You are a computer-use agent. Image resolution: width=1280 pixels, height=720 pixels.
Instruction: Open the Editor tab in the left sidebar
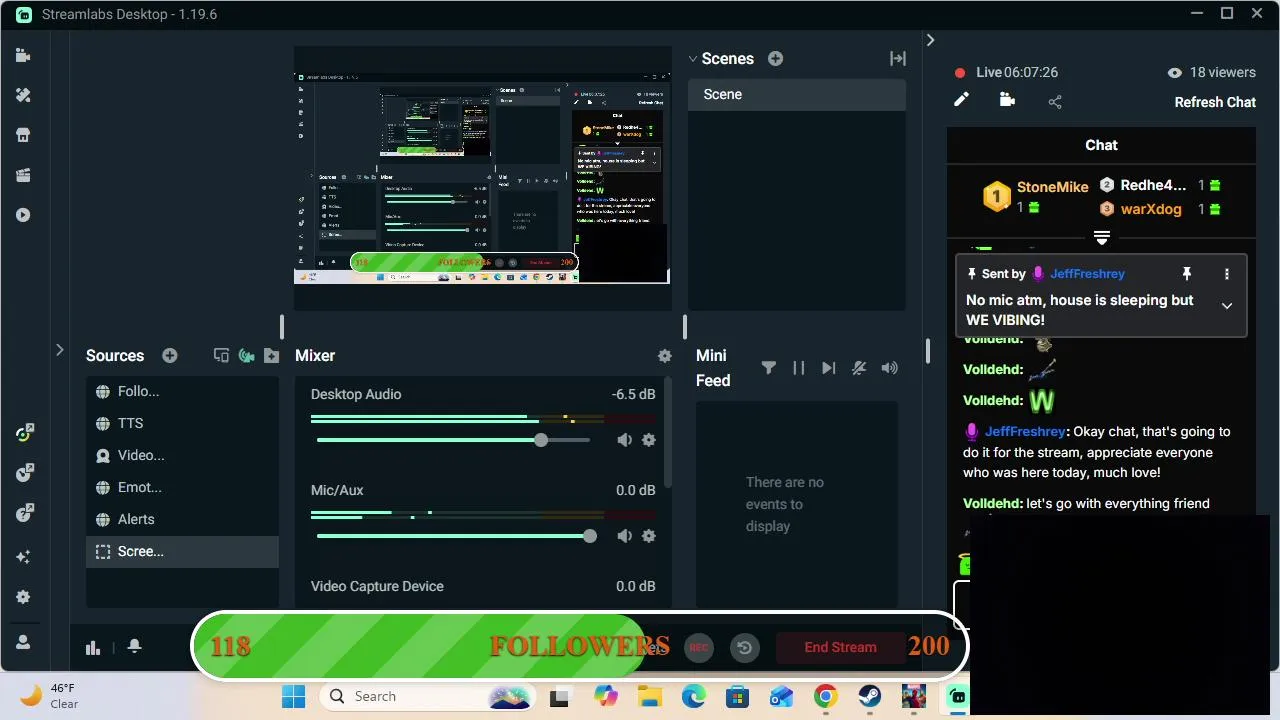coord(23,56)
